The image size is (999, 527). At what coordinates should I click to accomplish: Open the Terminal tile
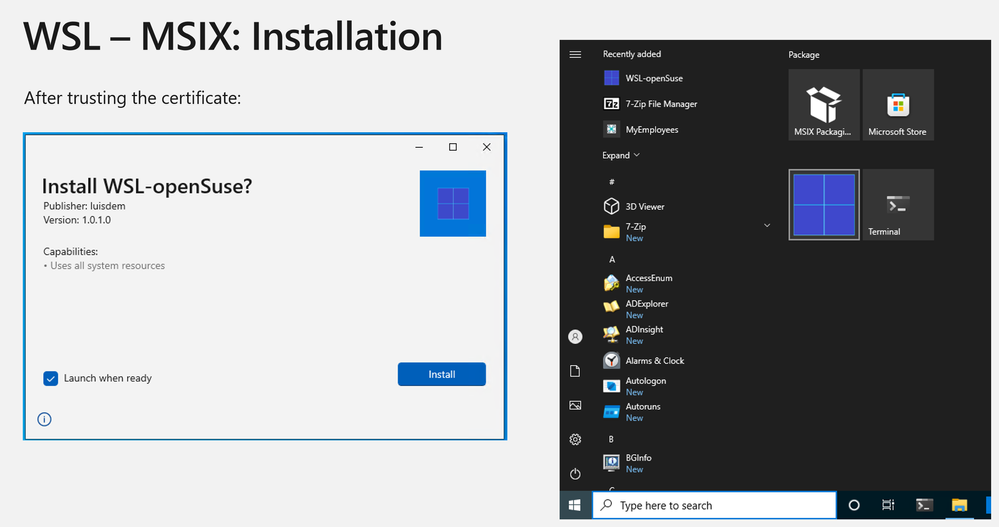[x=898, y=205]
